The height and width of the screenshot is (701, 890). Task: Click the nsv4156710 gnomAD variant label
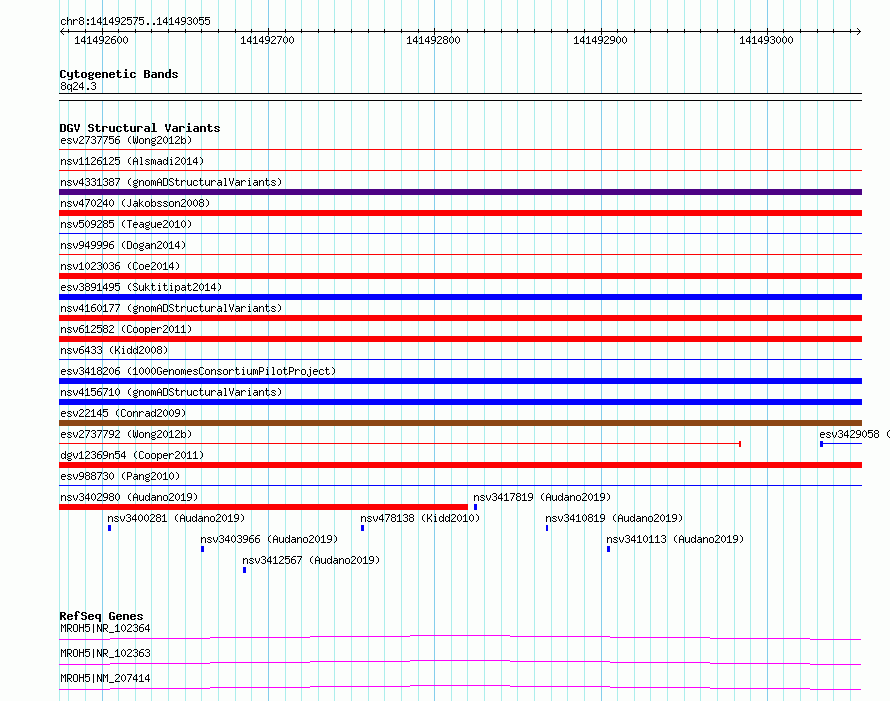[171, 392]
